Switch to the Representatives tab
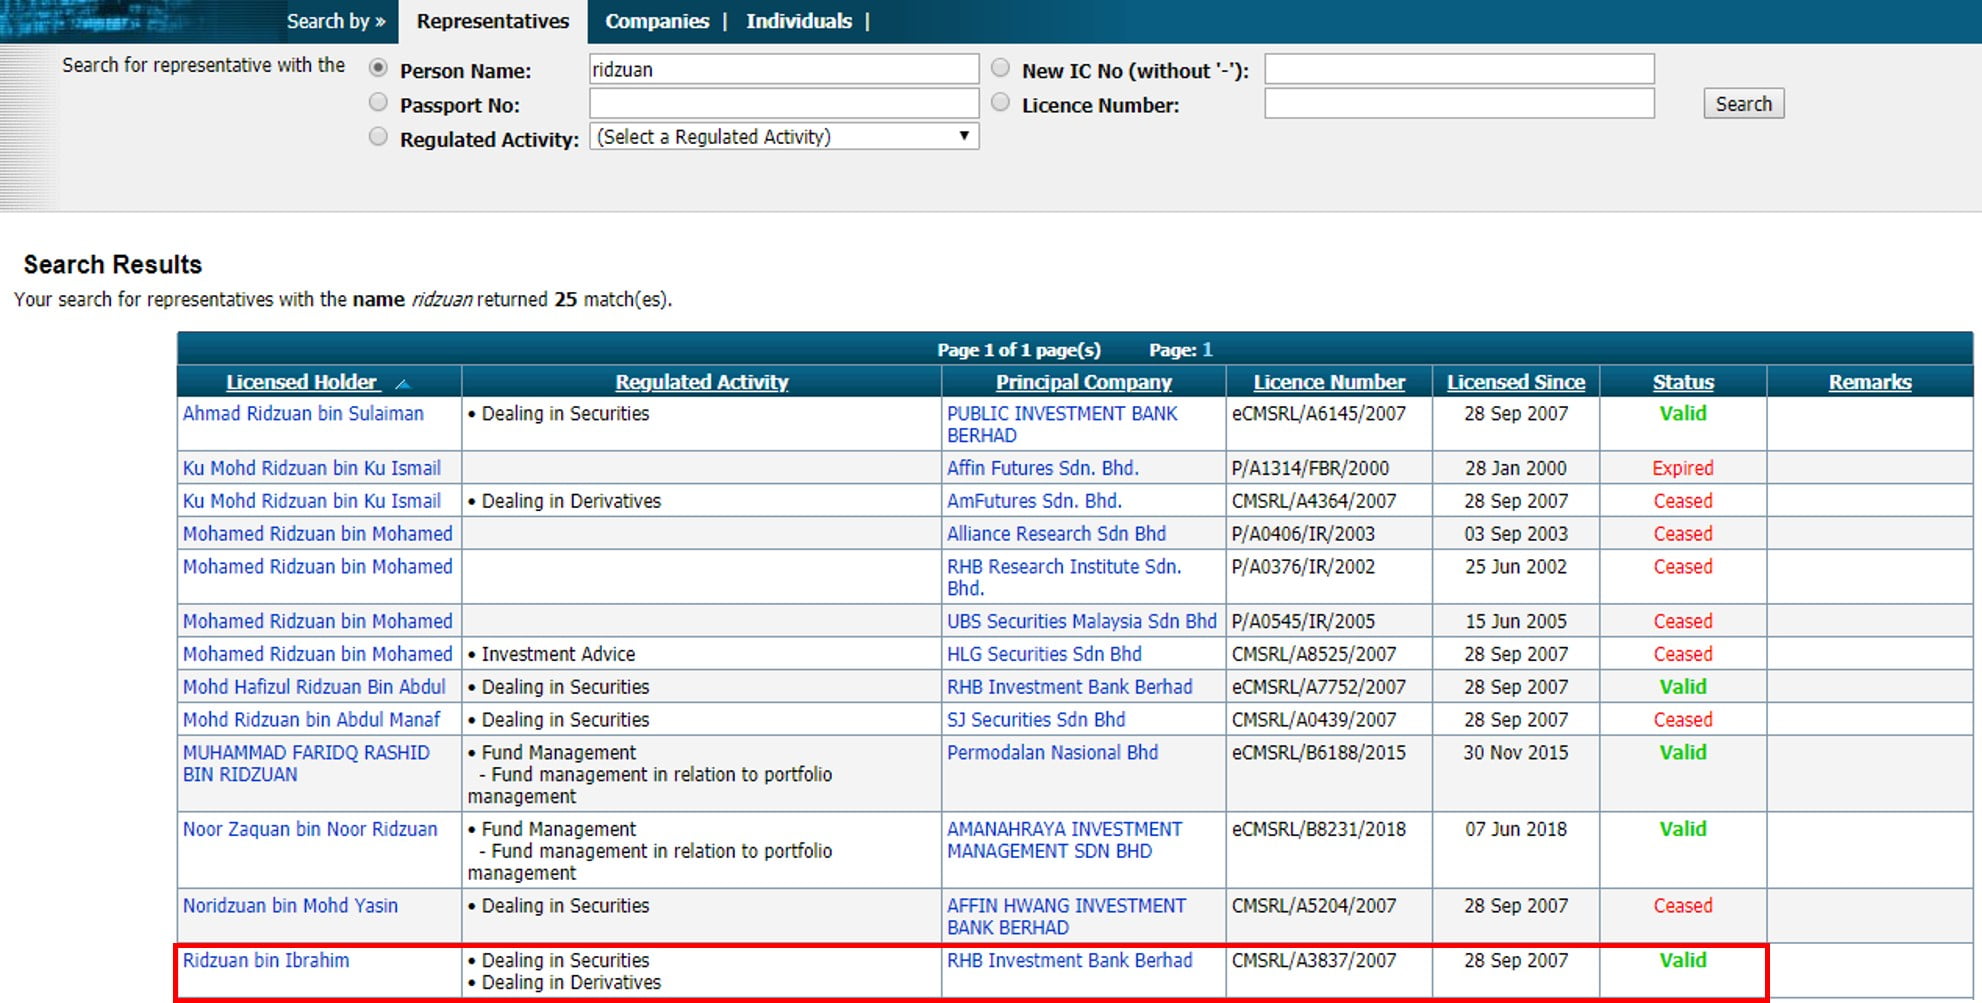 [x=492, y=21]
